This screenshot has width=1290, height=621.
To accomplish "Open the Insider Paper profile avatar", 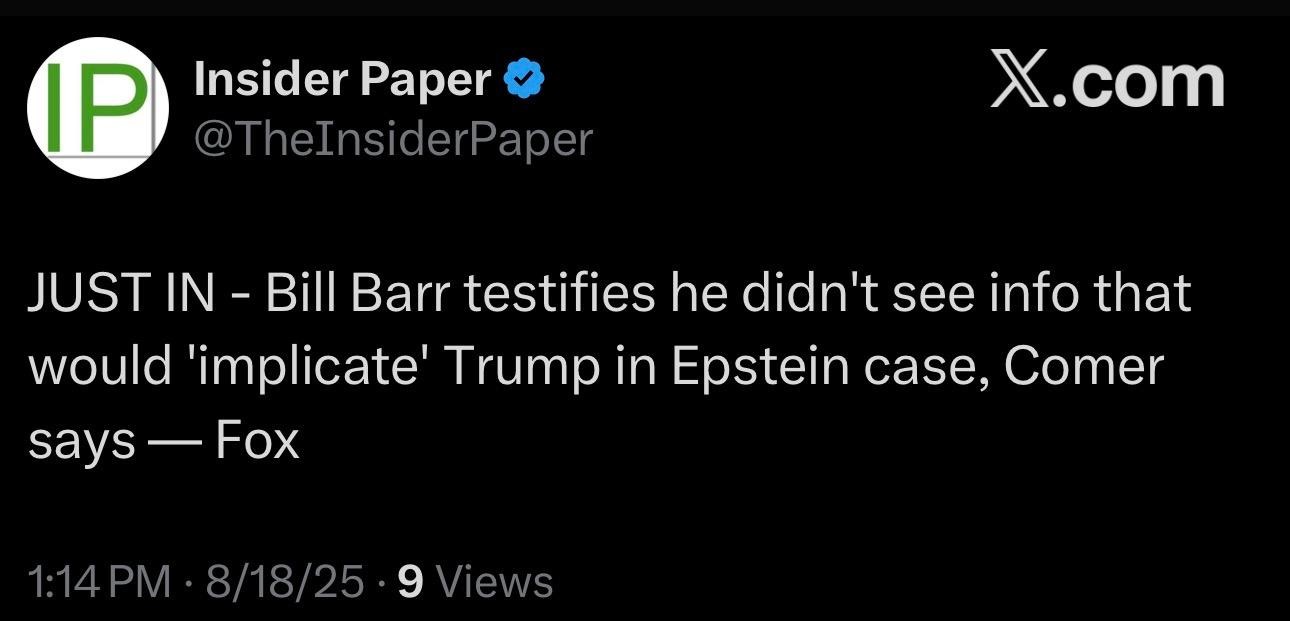I will tap(97, 108).
